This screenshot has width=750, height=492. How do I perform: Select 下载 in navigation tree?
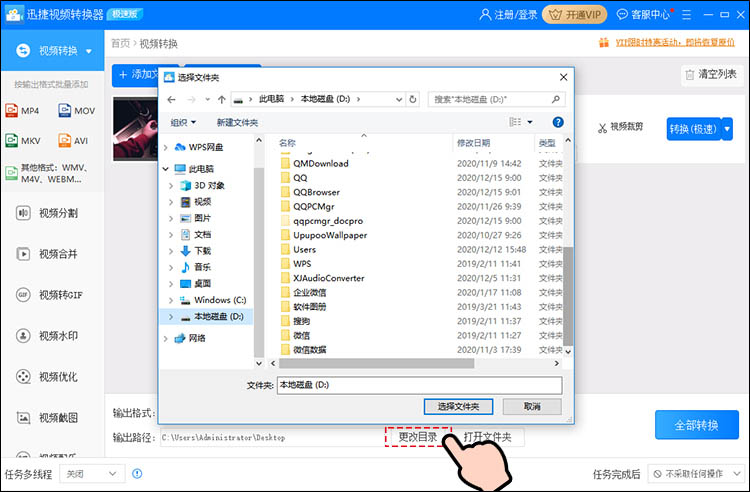[195, 251]
